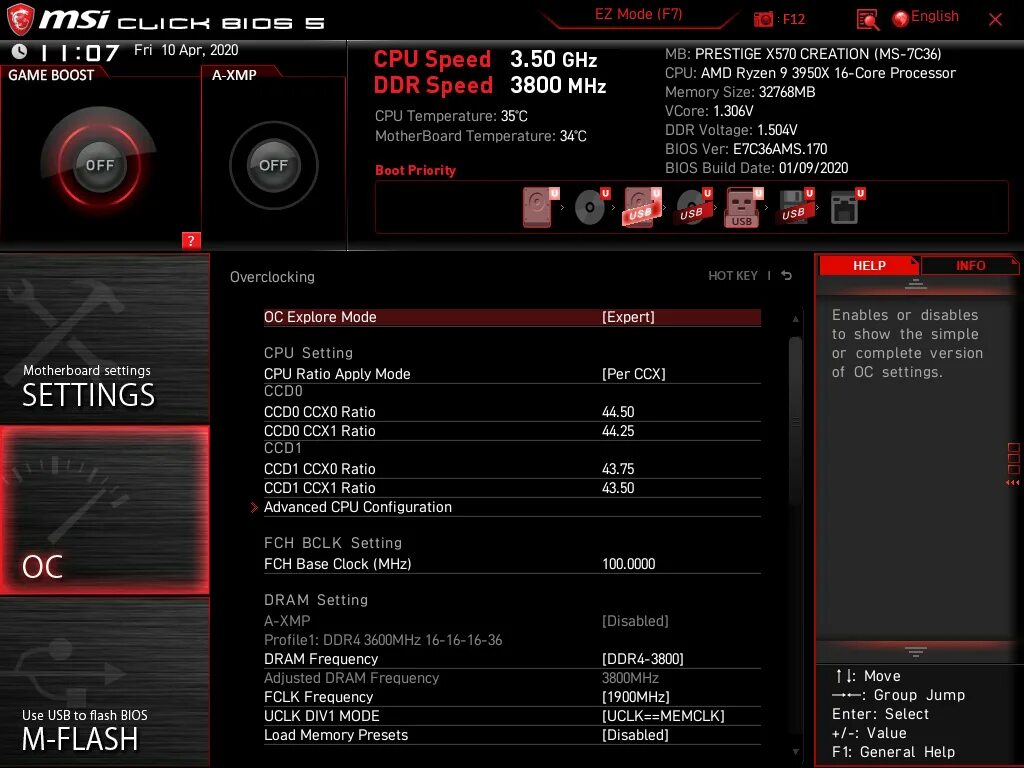Switch to EZ Mode (F7)
The image size is (1024, 768).
[x=638, y=15]
